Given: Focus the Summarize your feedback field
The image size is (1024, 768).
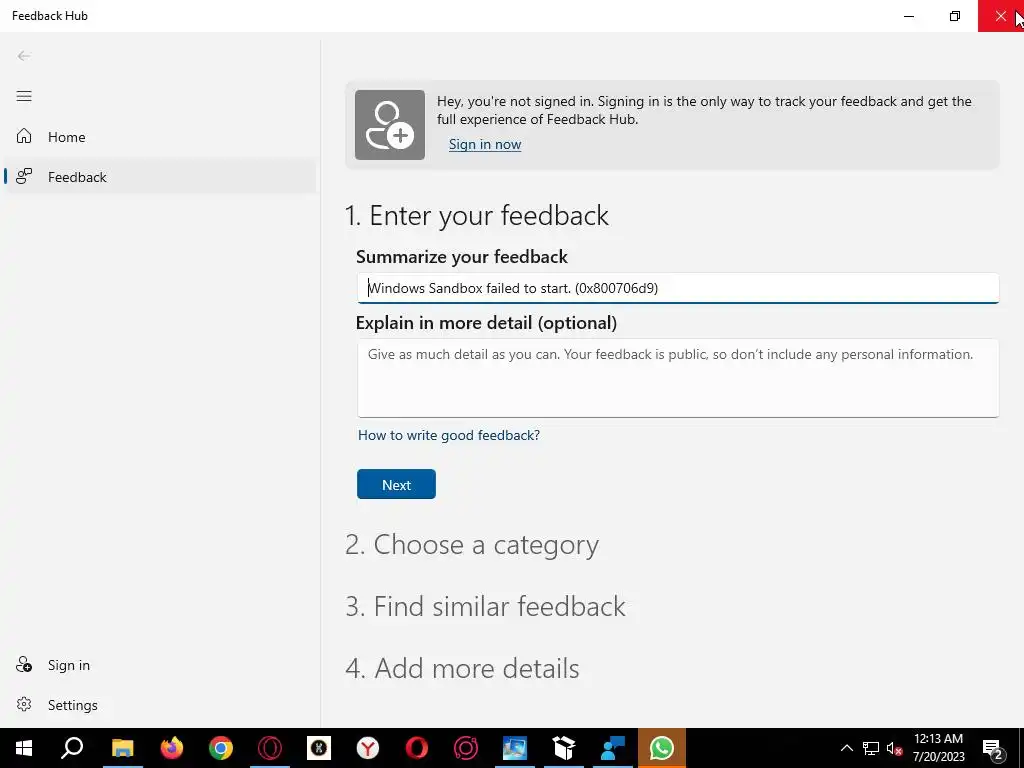Looking at the screenshot, I should pos(678,288).
